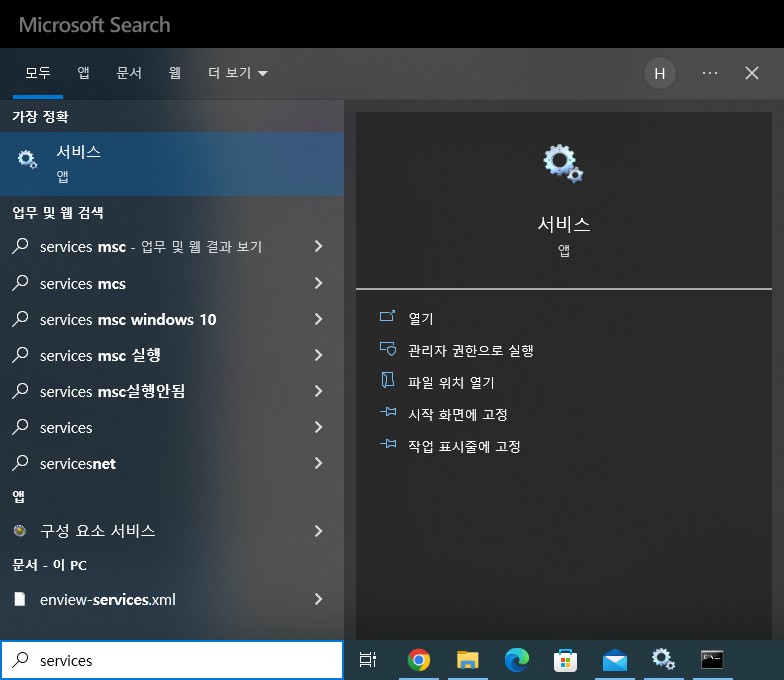Open the enview-services.xml document
The width and height of the screenshot is (784, 680).
172,599
